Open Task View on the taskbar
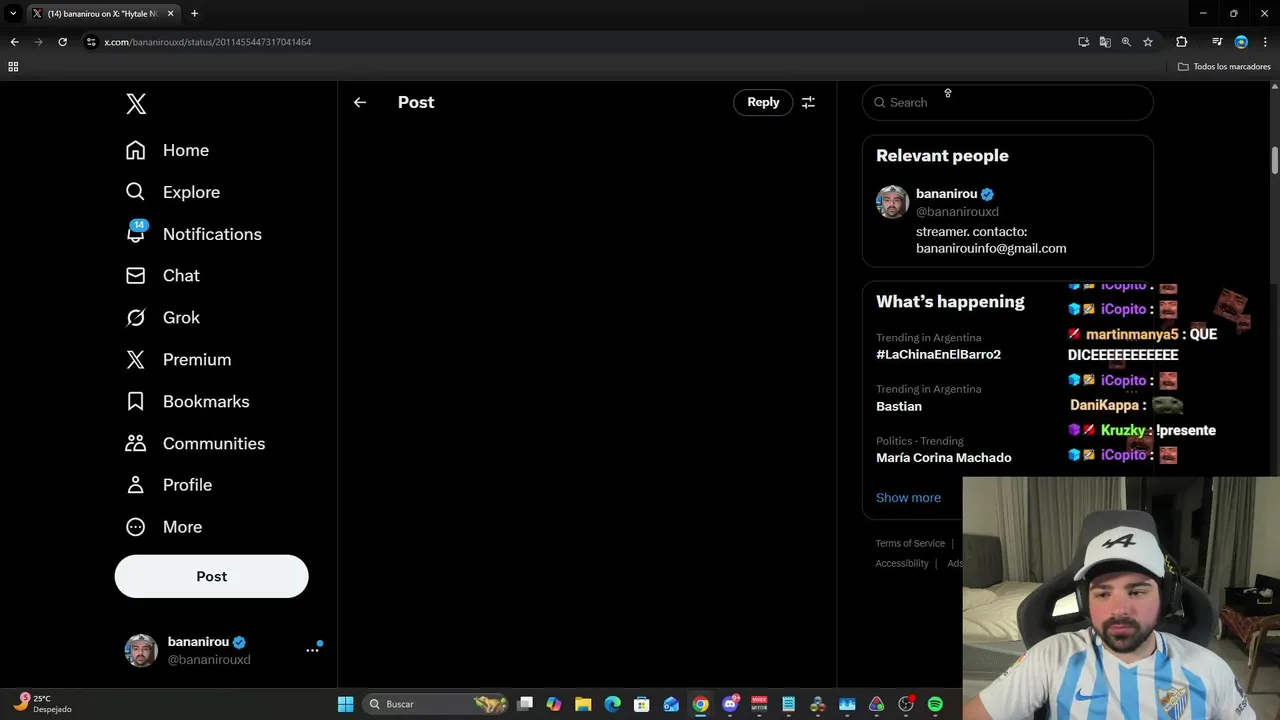1280x720 pixels. (525, 704)
